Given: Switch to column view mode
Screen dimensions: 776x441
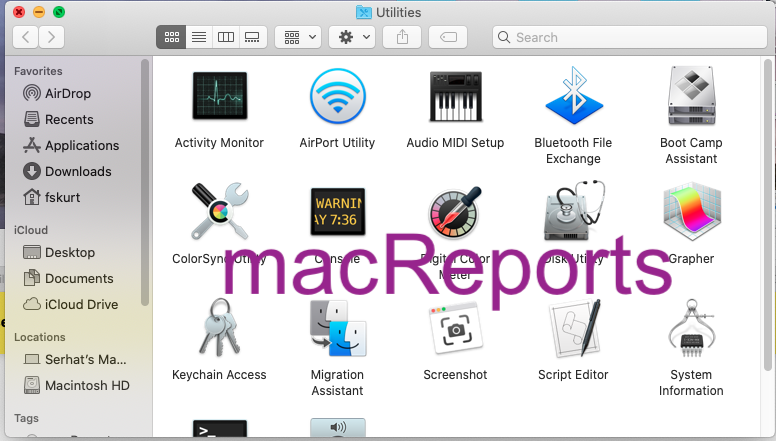Looking at the screenshot, I should [x=226, y=37].
